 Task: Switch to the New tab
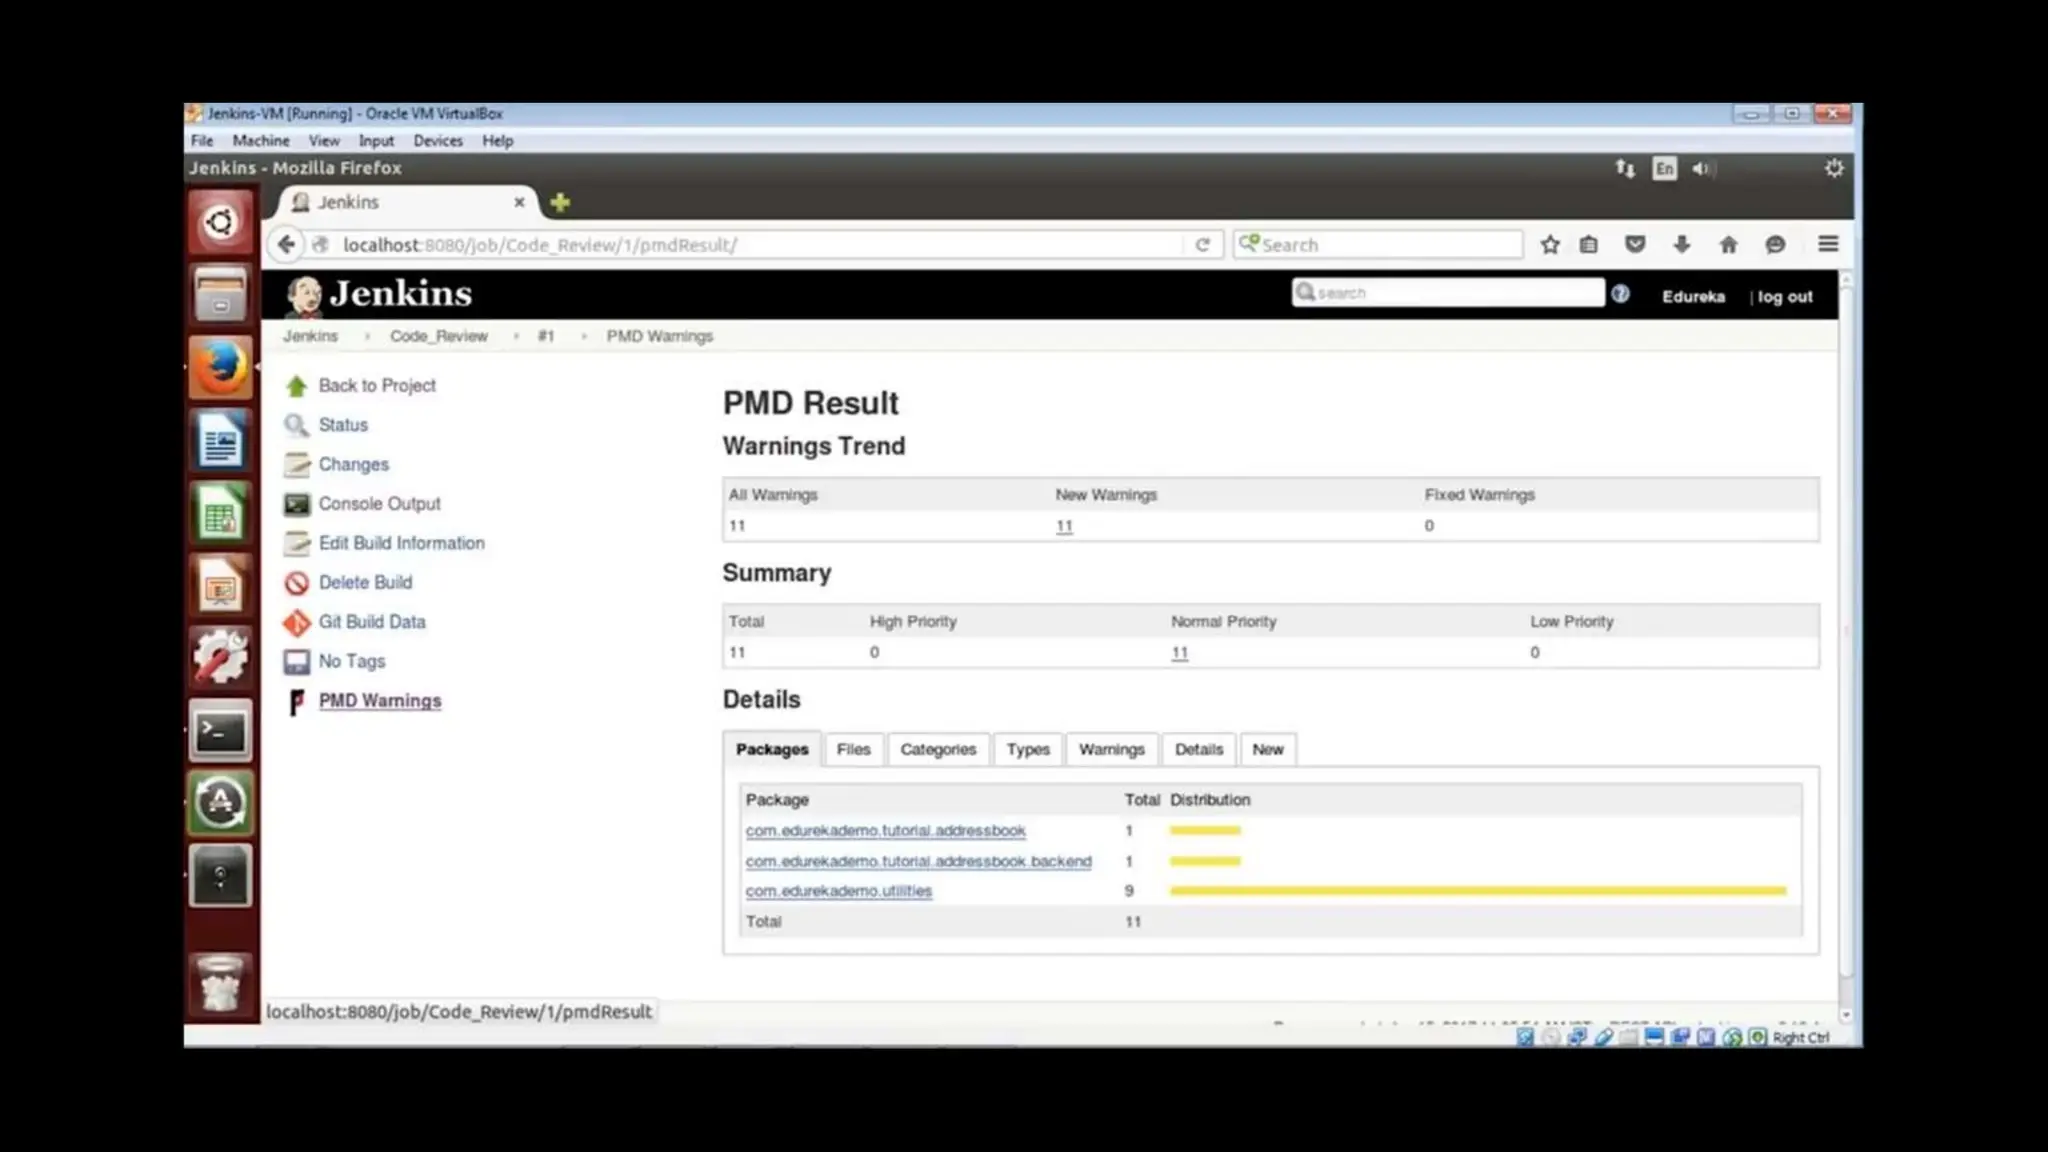pyautogui.click(x=1267, y=749)
